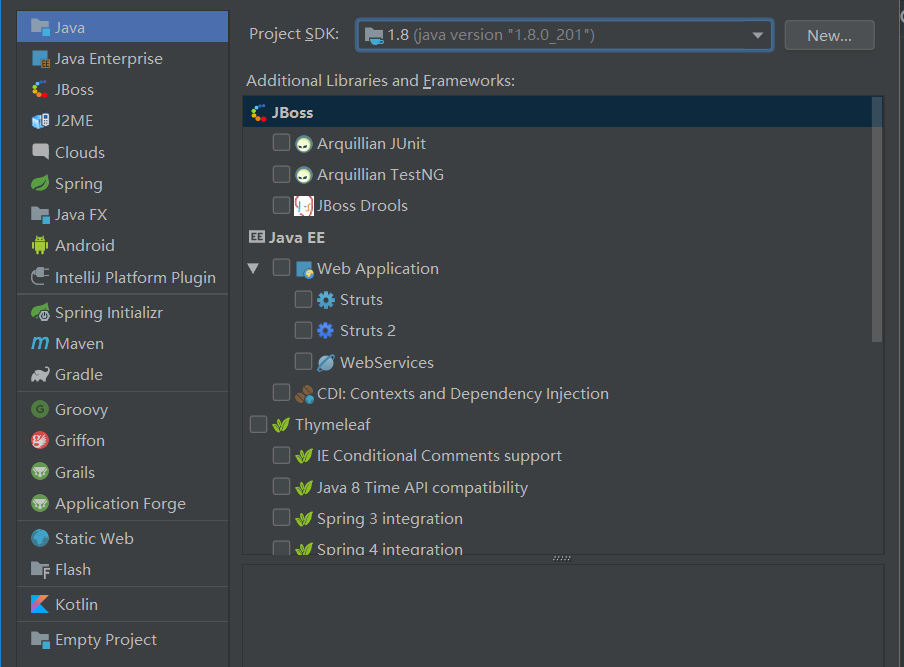Click the New... SDK button
Screen dimensions: 904x667
[x=829, y=35]
